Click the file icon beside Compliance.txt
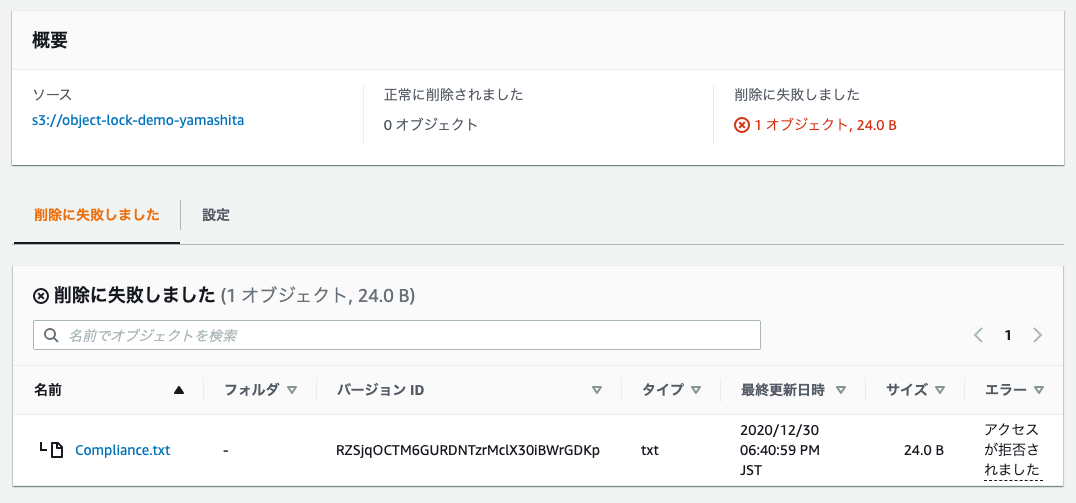Screen dimensions: 1076x503 click(58, 450)
